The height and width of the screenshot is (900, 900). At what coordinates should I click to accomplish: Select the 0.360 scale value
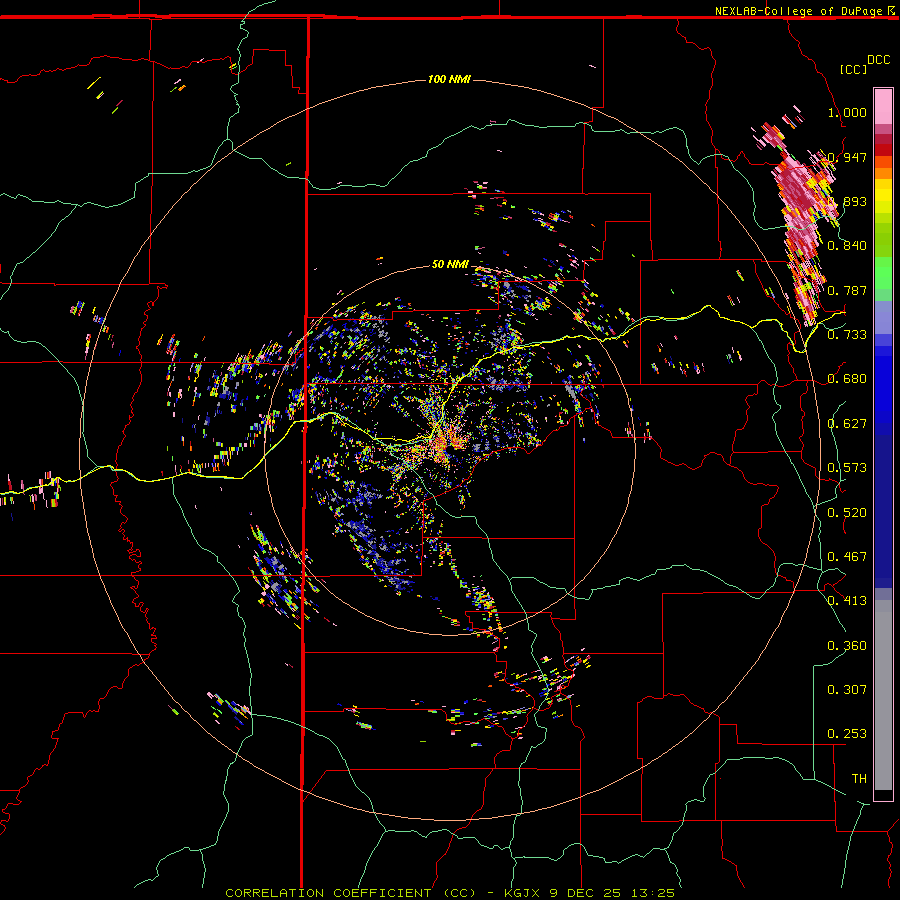pyautogui.click(x=847, y=646)
